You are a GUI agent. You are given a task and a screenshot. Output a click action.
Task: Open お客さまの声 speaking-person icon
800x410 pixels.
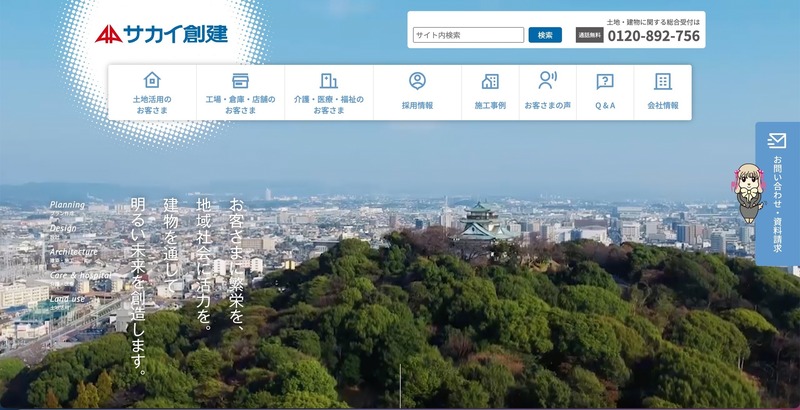547,81
